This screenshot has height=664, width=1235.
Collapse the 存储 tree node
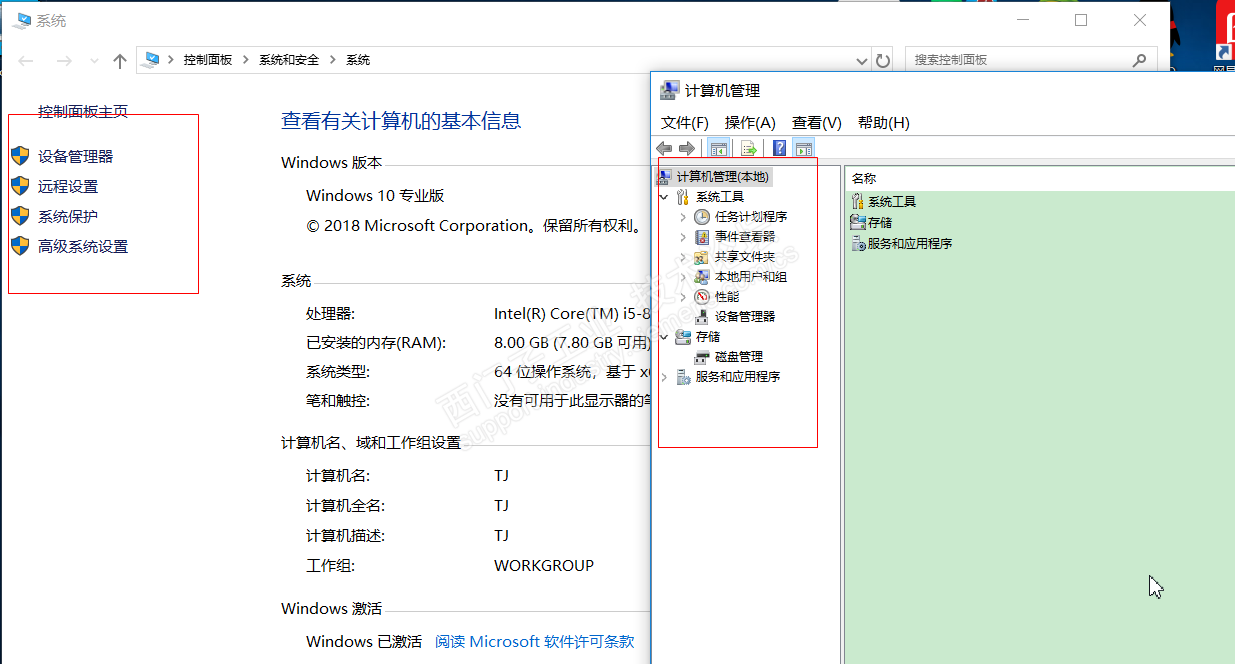(665, 337)
